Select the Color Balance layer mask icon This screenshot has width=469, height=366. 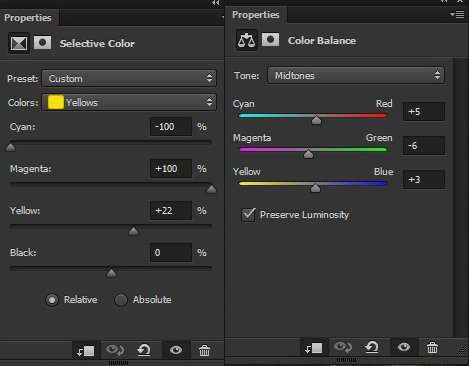(270, 40)
